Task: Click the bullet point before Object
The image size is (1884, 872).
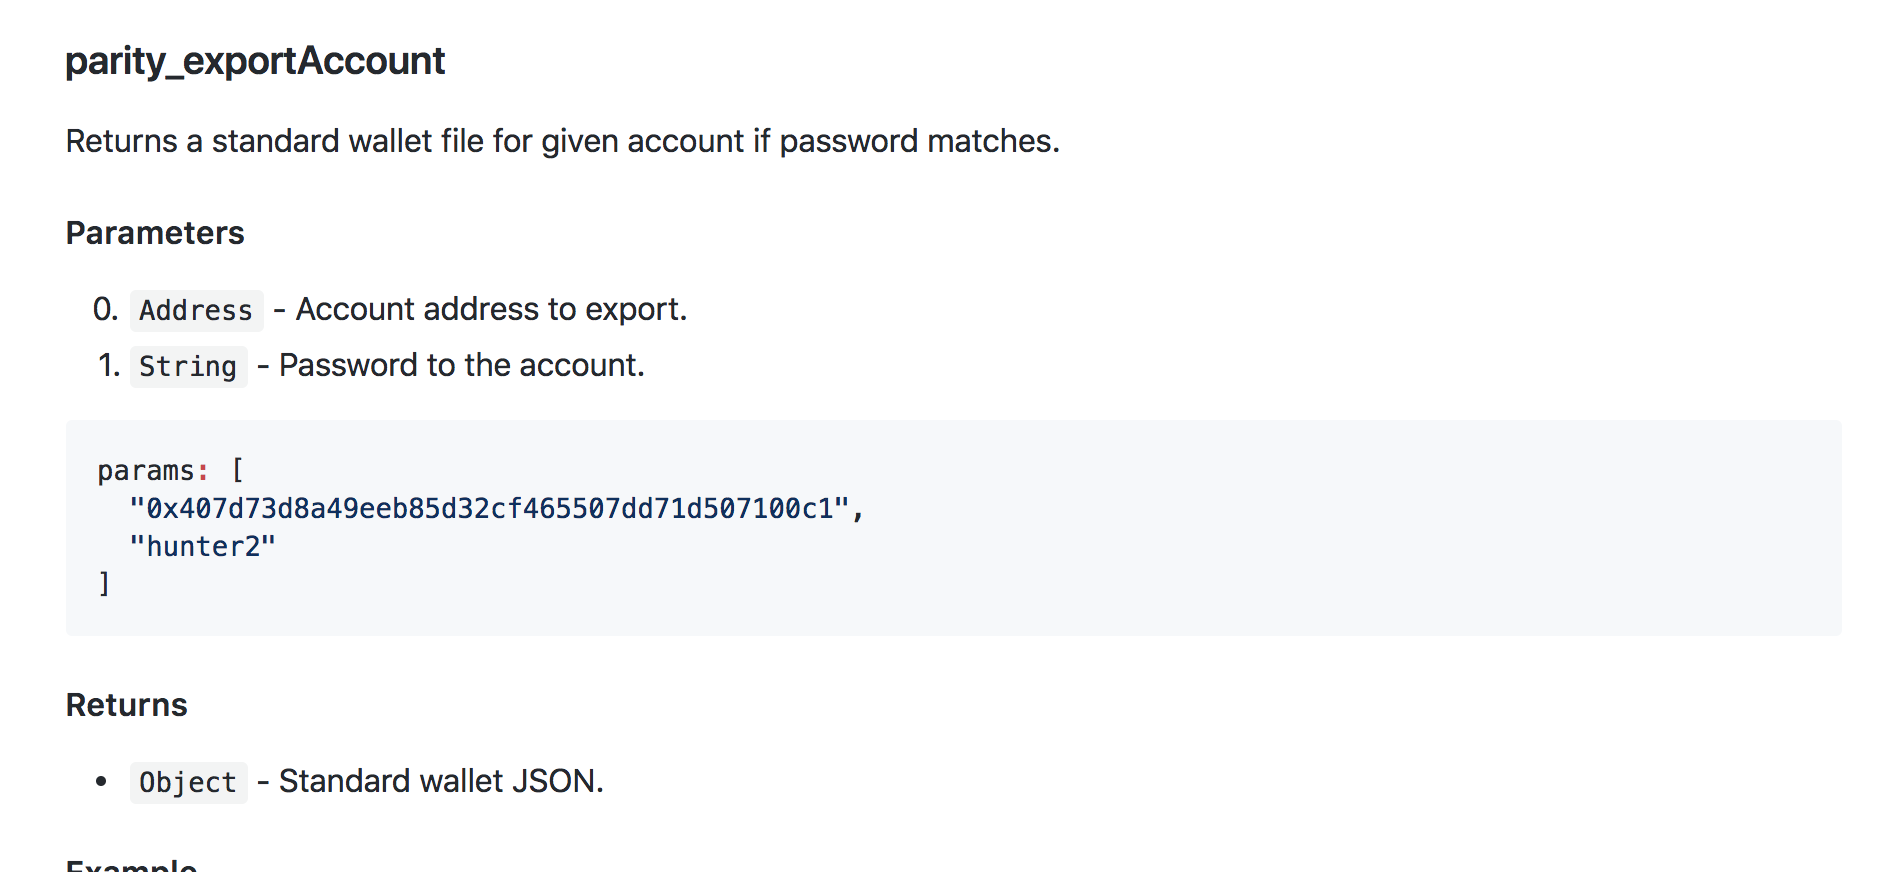Action: [101, 781]
